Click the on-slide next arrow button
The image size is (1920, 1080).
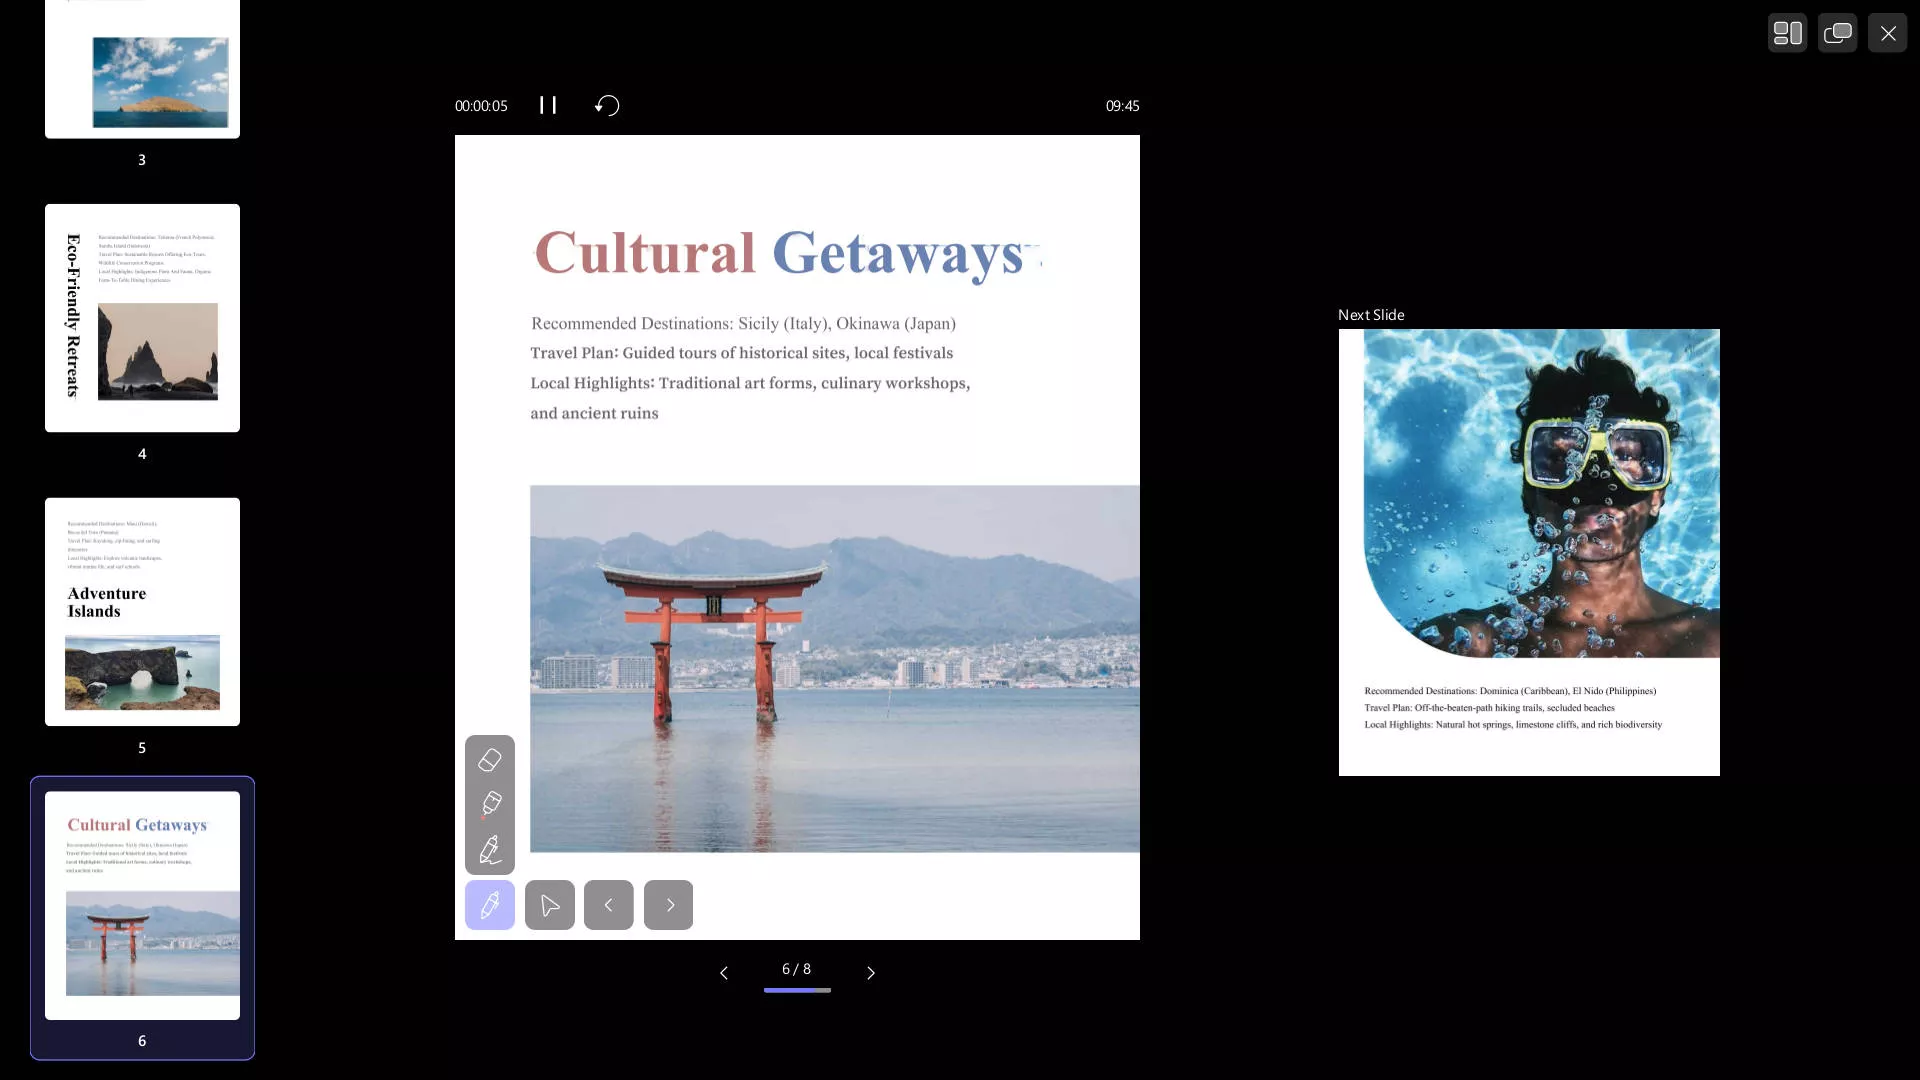pyautogui.click(x=668, y=905)
